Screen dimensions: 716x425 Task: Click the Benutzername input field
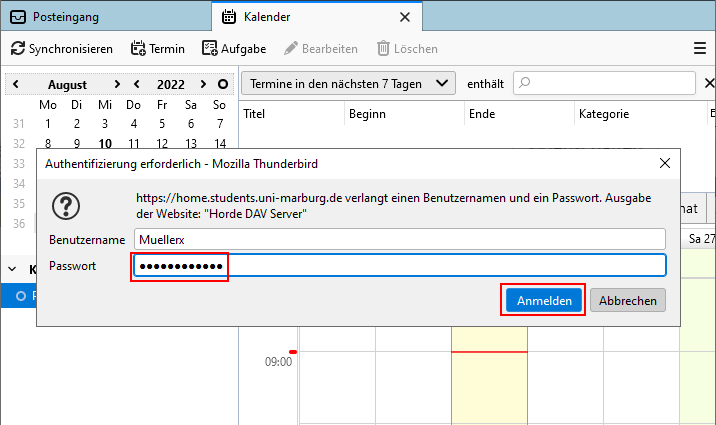400,239
